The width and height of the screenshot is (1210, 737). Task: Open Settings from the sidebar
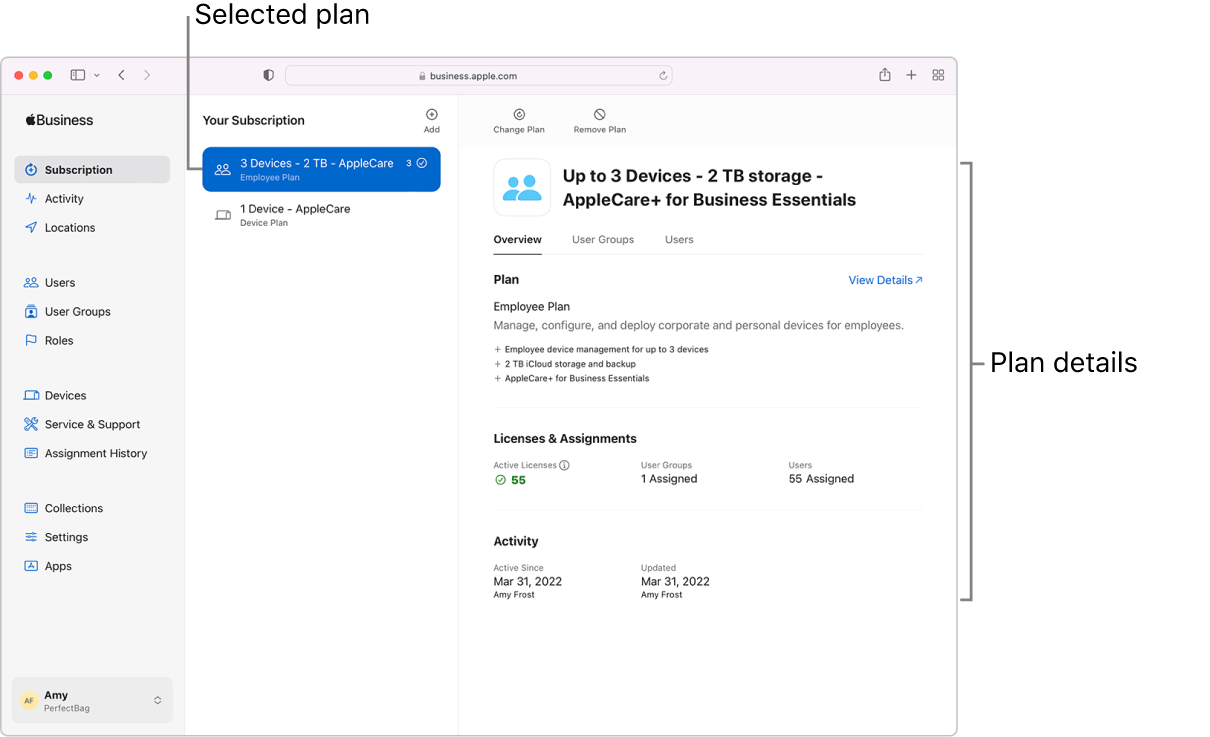coord(64,537)
